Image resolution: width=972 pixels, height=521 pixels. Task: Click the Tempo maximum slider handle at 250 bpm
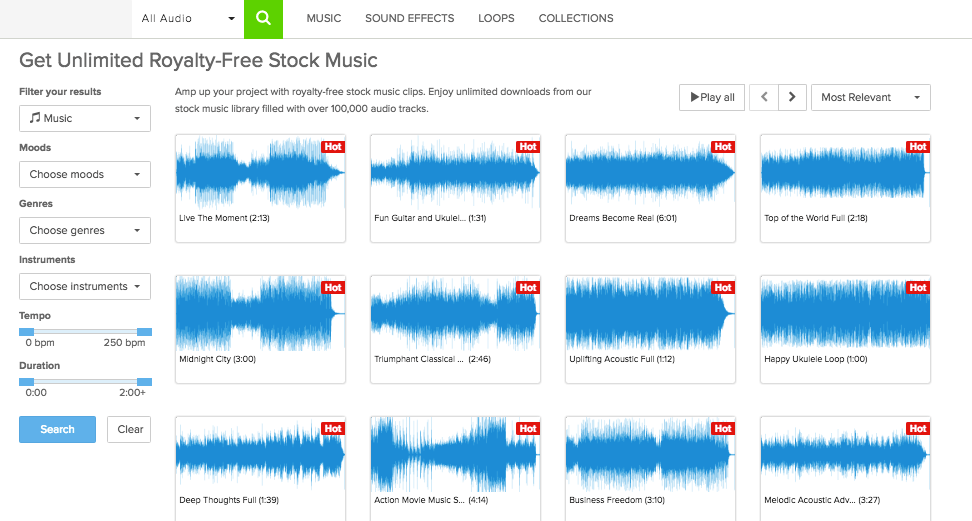[144, 332]
